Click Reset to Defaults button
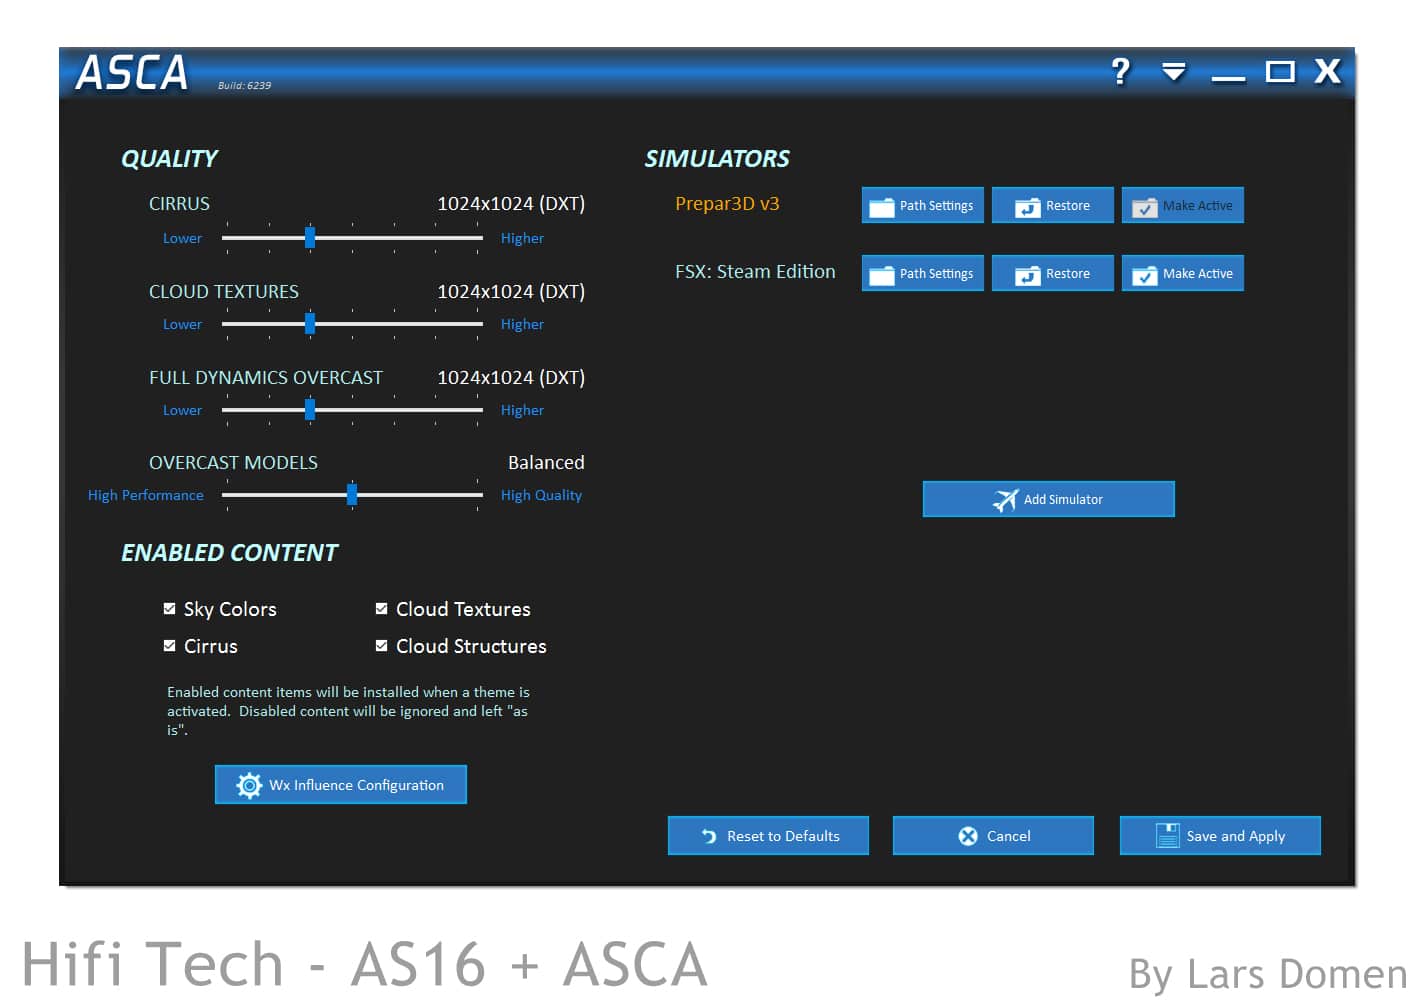Image resolution: width=1416 pixels, height=1004 pixels. tap(768, 836)
